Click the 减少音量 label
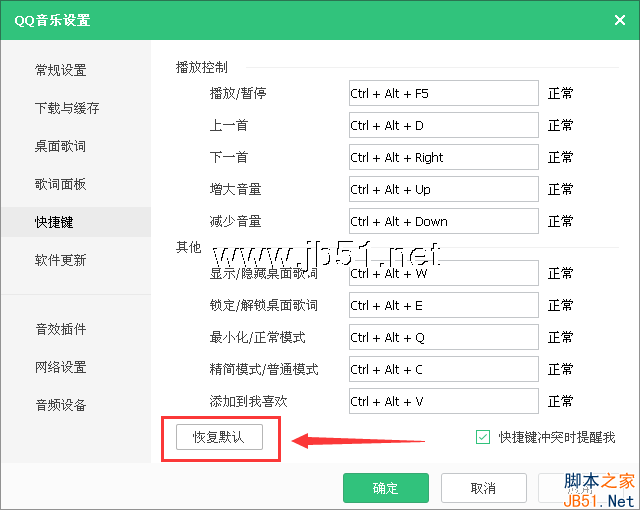 click(236, 222)
